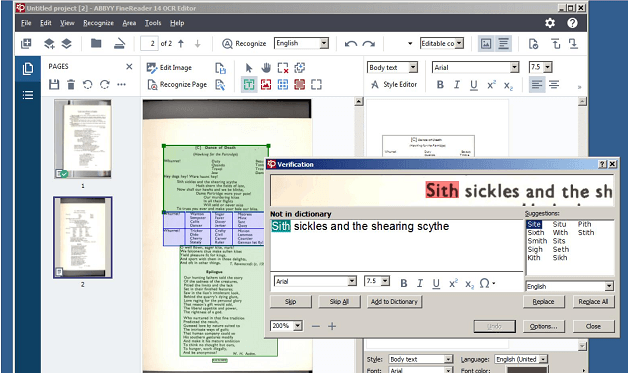The width and height of the screenshot is (628, 373).
Task: Open the Recognize menu
Action: click(99, 23)
